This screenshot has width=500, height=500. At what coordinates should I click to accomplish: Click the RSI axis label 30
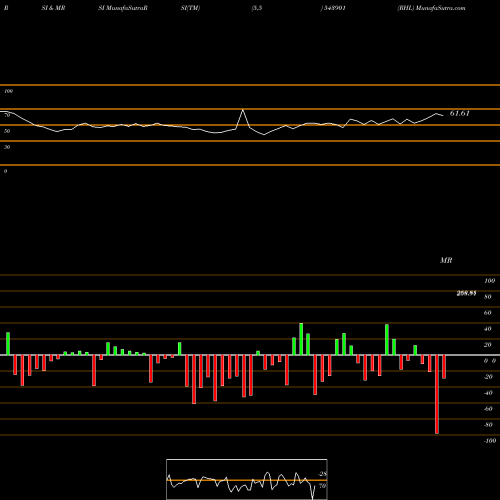pos(7,147)
